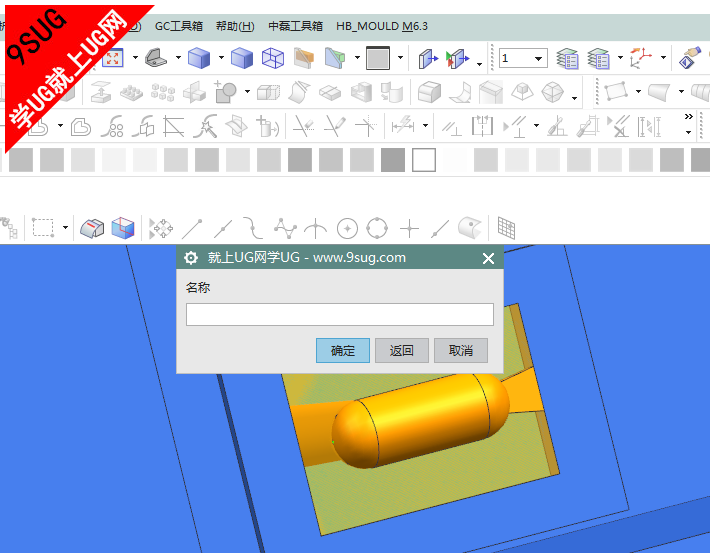Expand orient view dropdown arrow
710x553 pixels.
(x=178, y=58)
